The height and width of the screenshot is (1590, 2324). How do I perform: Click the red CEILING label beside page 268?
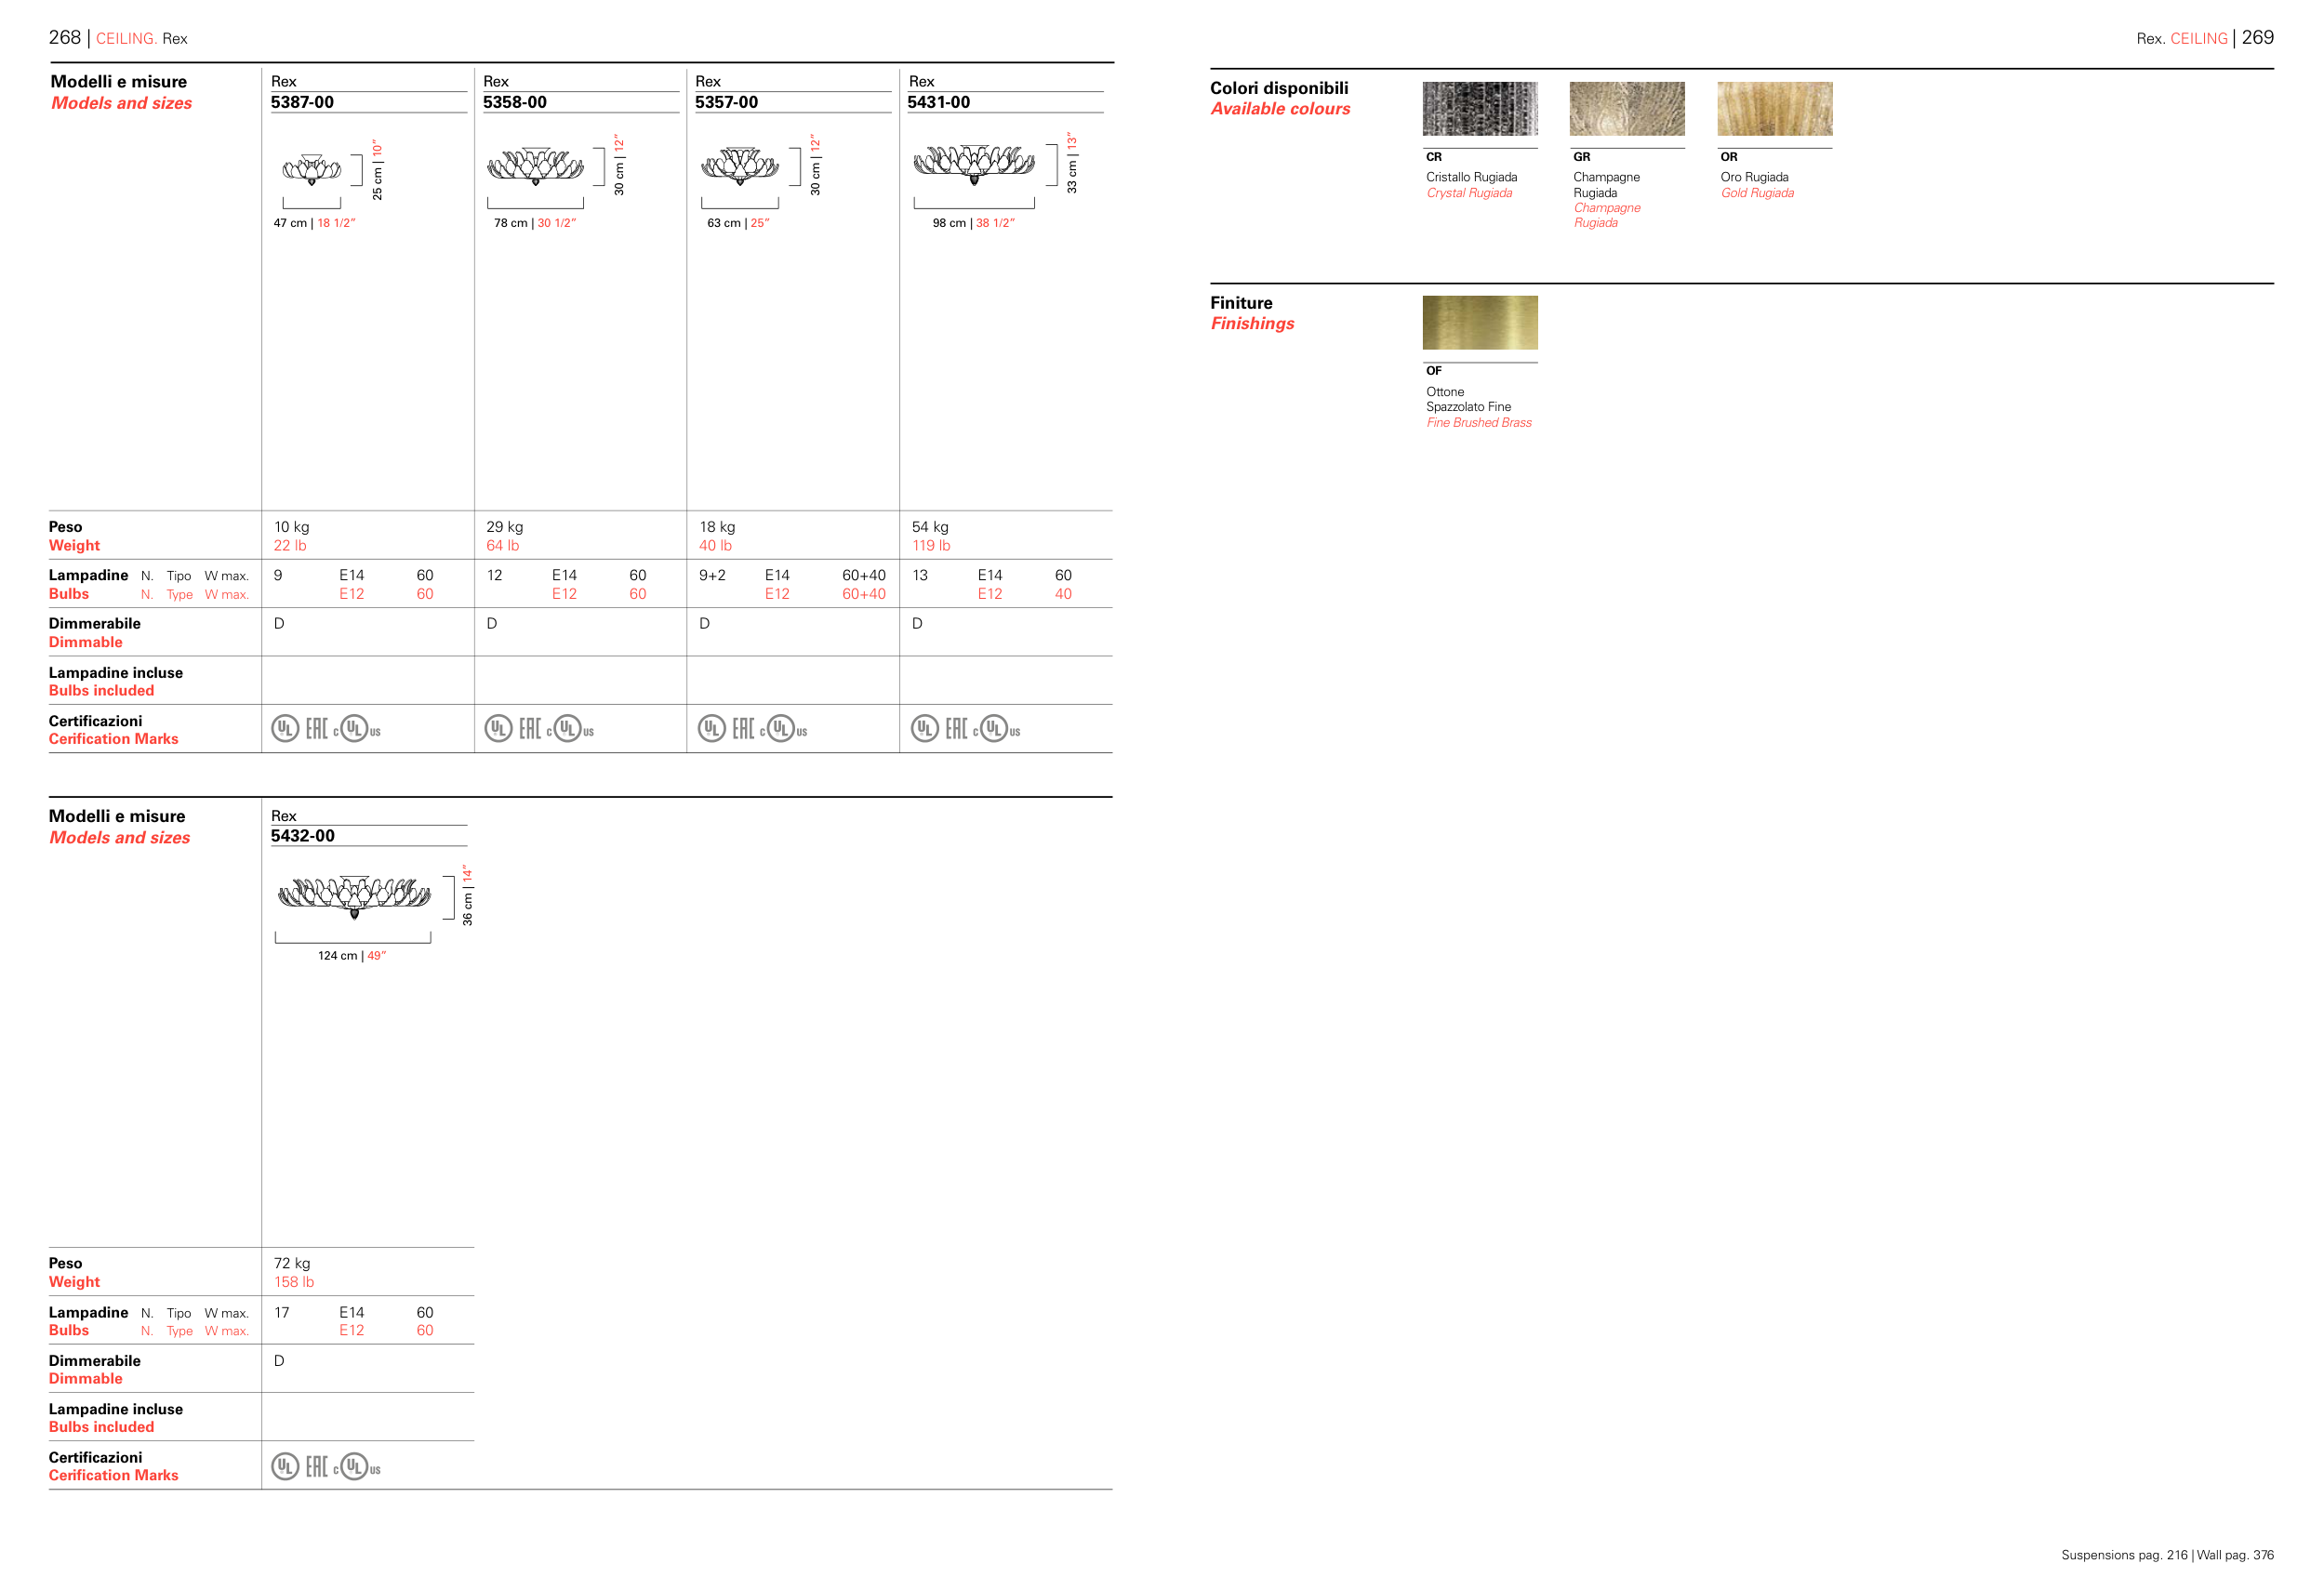125,39
